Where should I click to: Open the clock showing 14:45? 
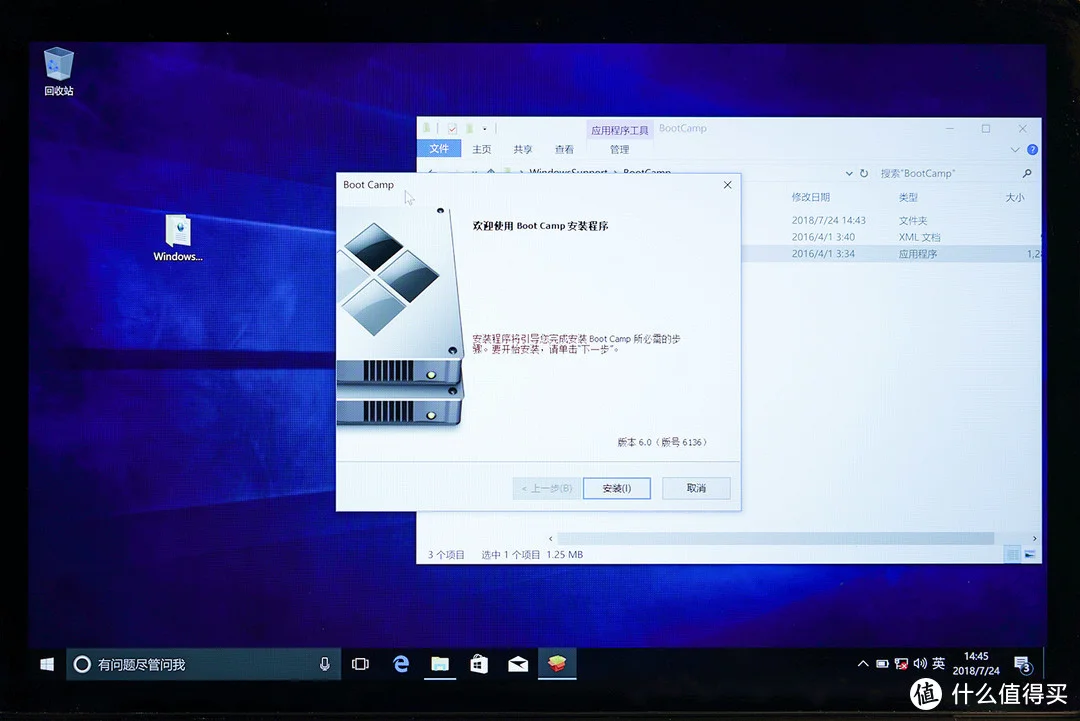(976, 664)
